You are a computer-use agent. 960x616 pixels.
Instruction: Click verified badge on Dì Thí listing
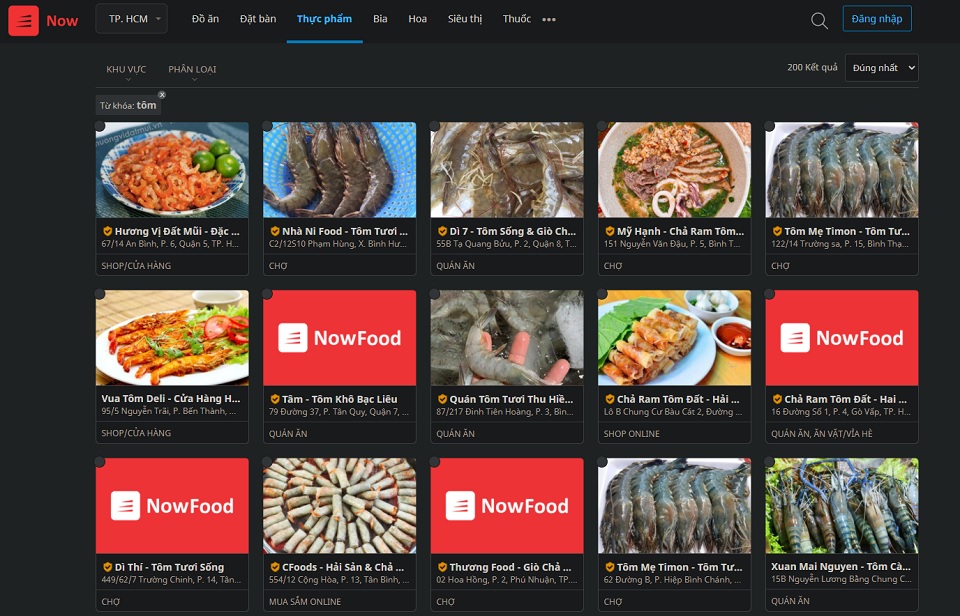pos(107,567)
